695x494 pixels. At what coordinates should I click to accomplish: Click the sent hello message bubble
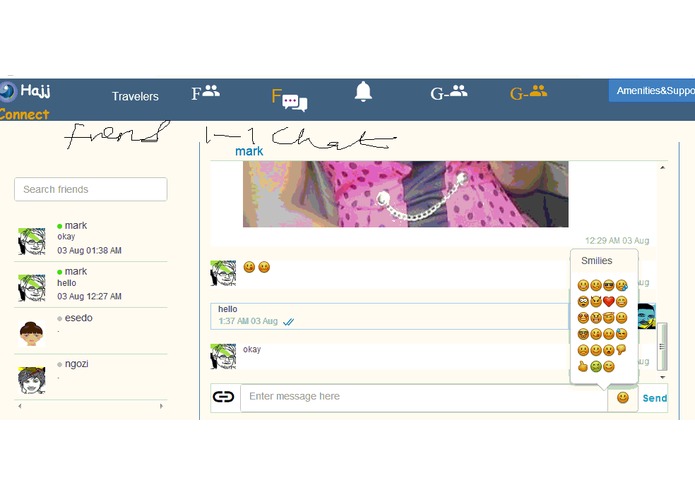389,316
